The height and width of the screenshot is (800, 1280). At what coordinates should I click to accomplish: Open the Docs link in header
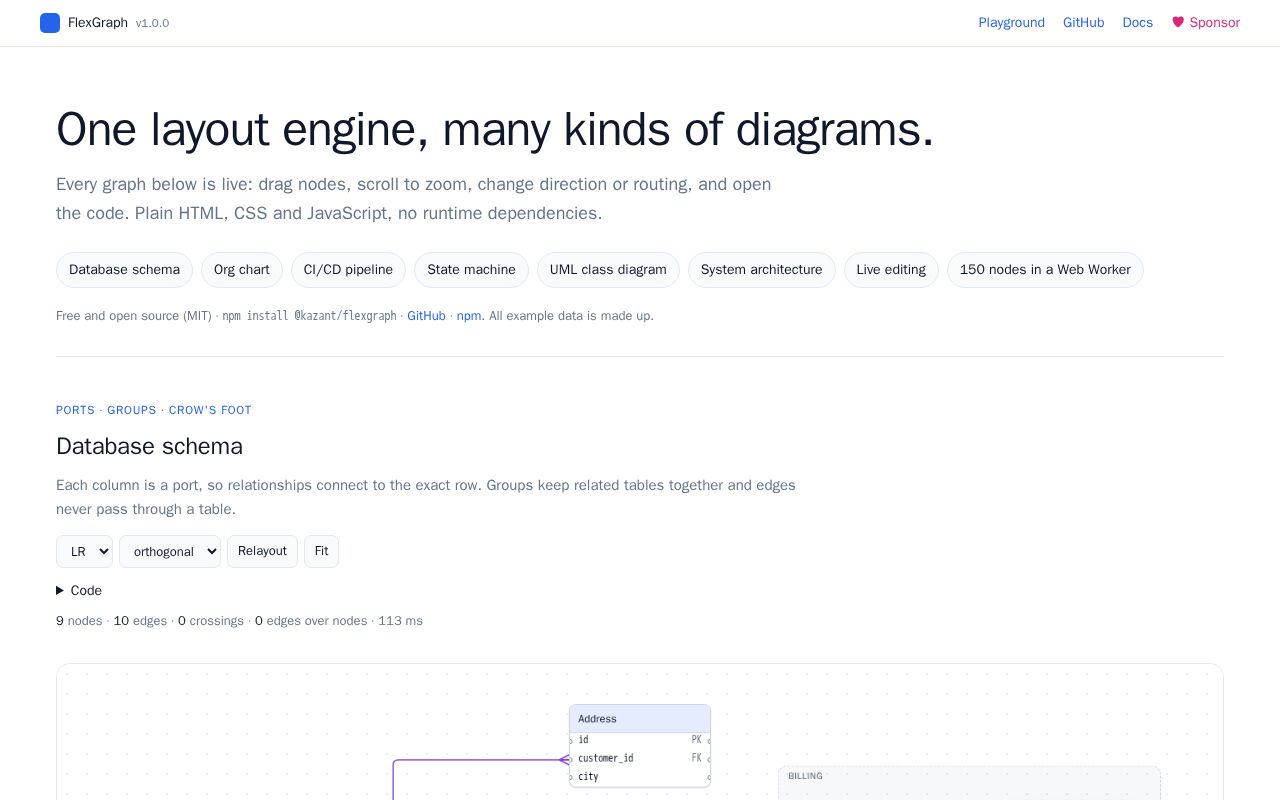coord(1137,22)
